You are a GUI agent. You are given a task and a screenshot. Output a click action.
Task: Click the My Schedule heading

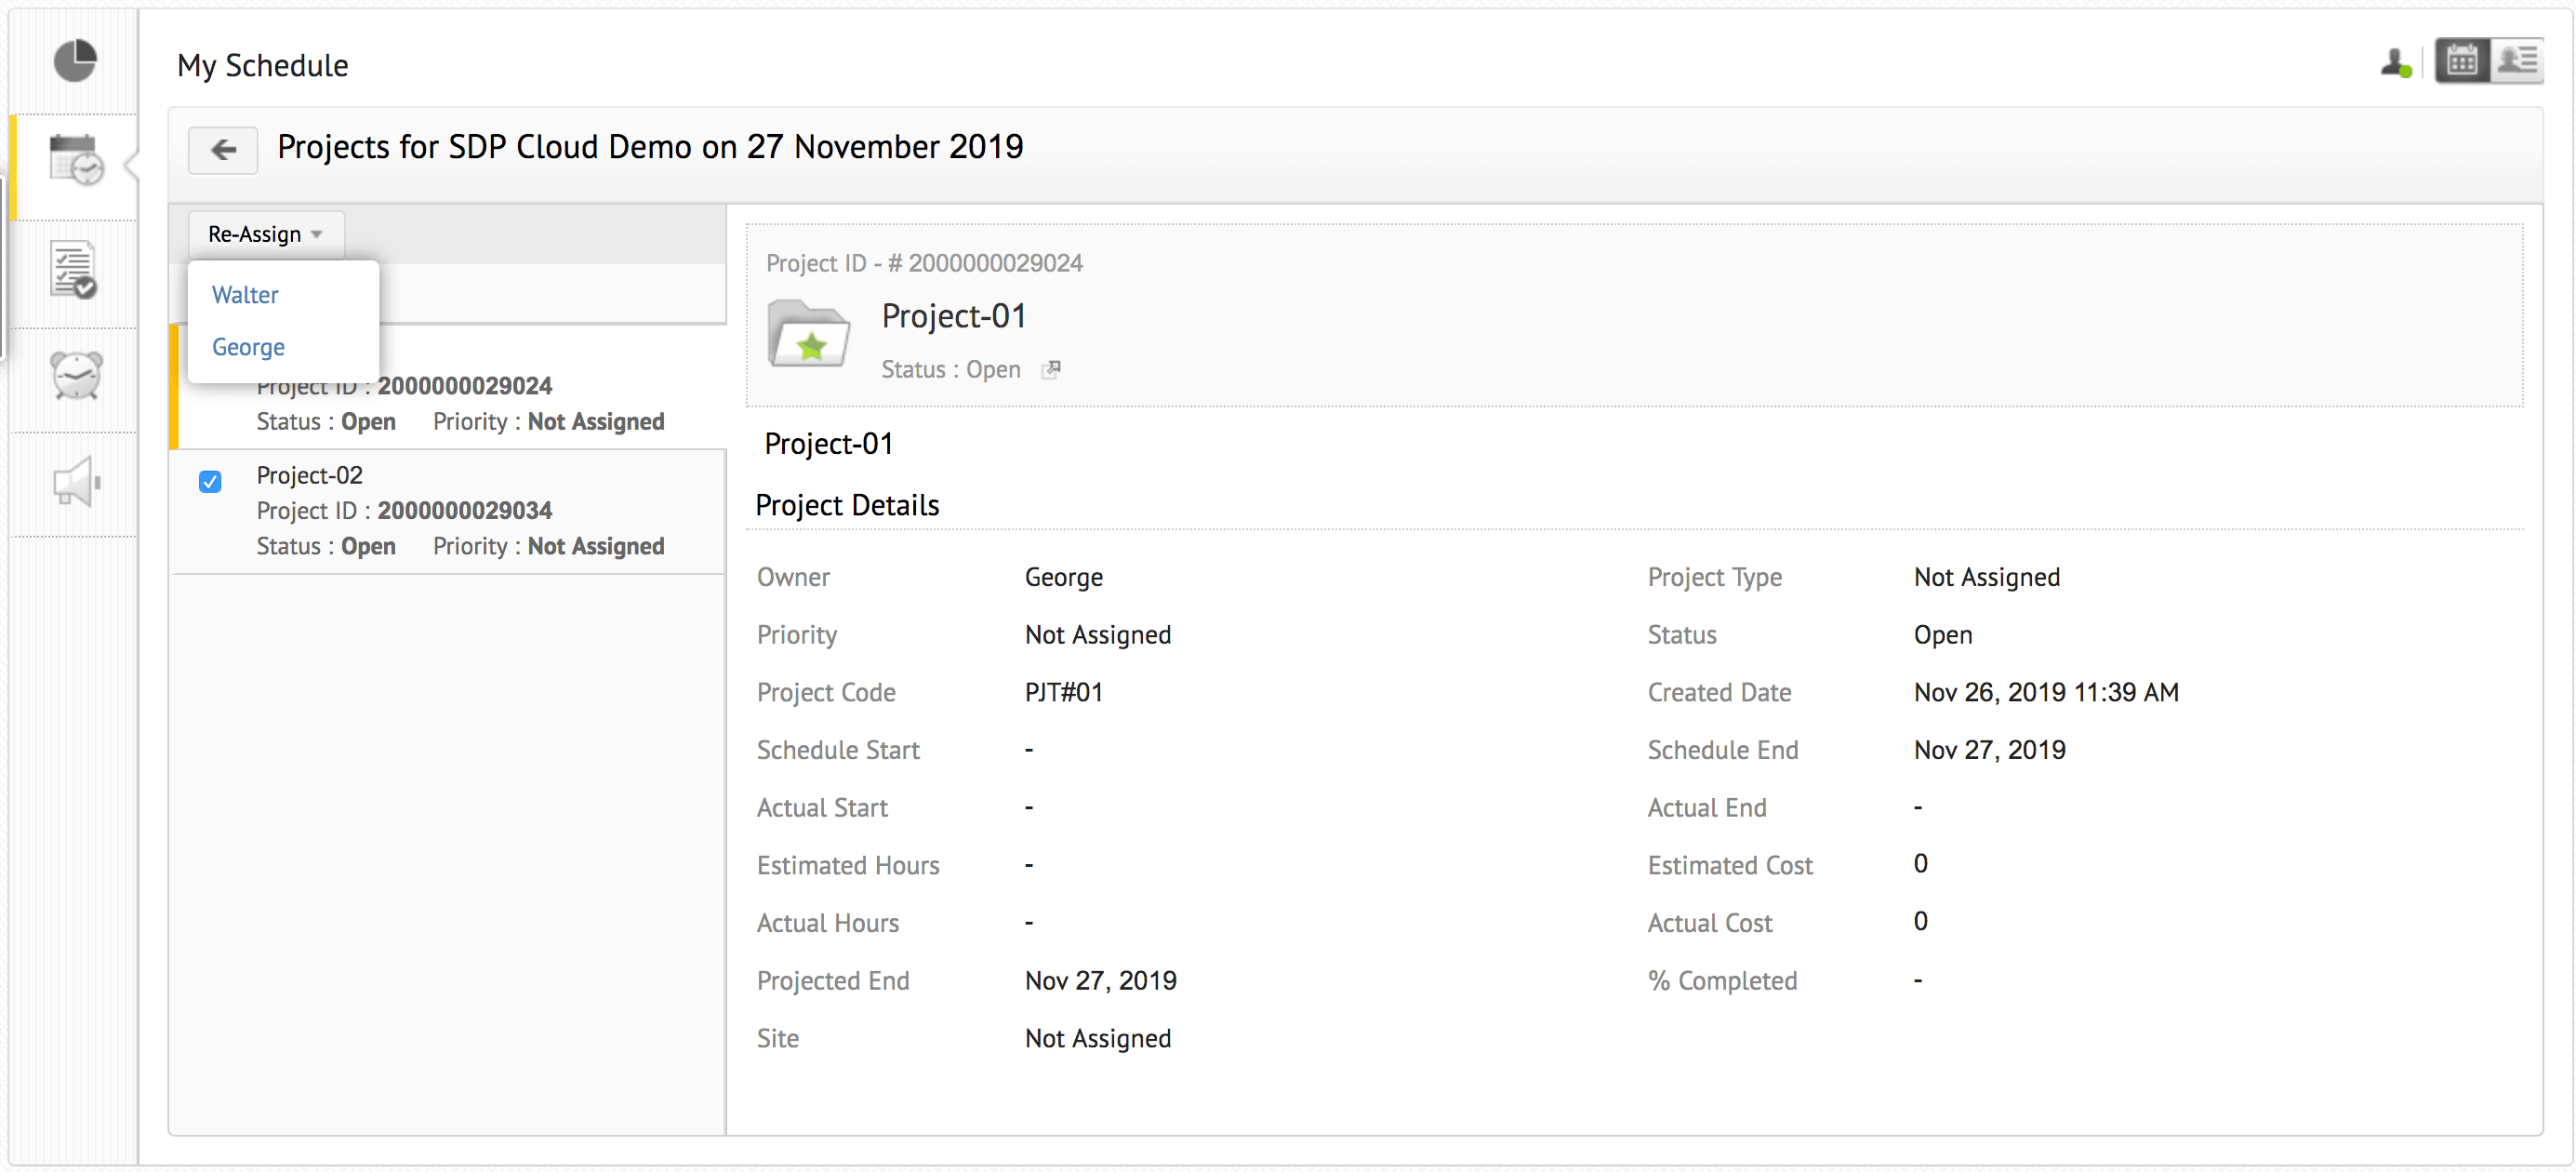[263, 66]
